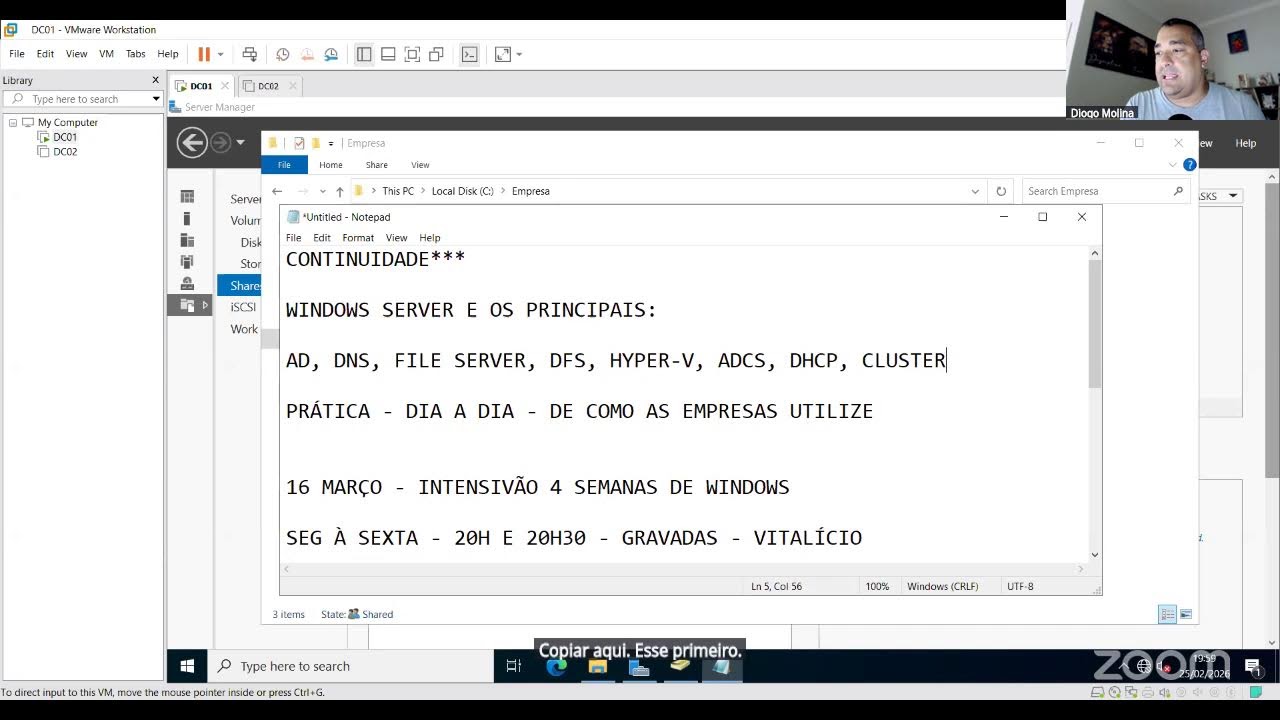Collapse the My Computer tree node
This screenshot has height=720, width=1280.
13,122
